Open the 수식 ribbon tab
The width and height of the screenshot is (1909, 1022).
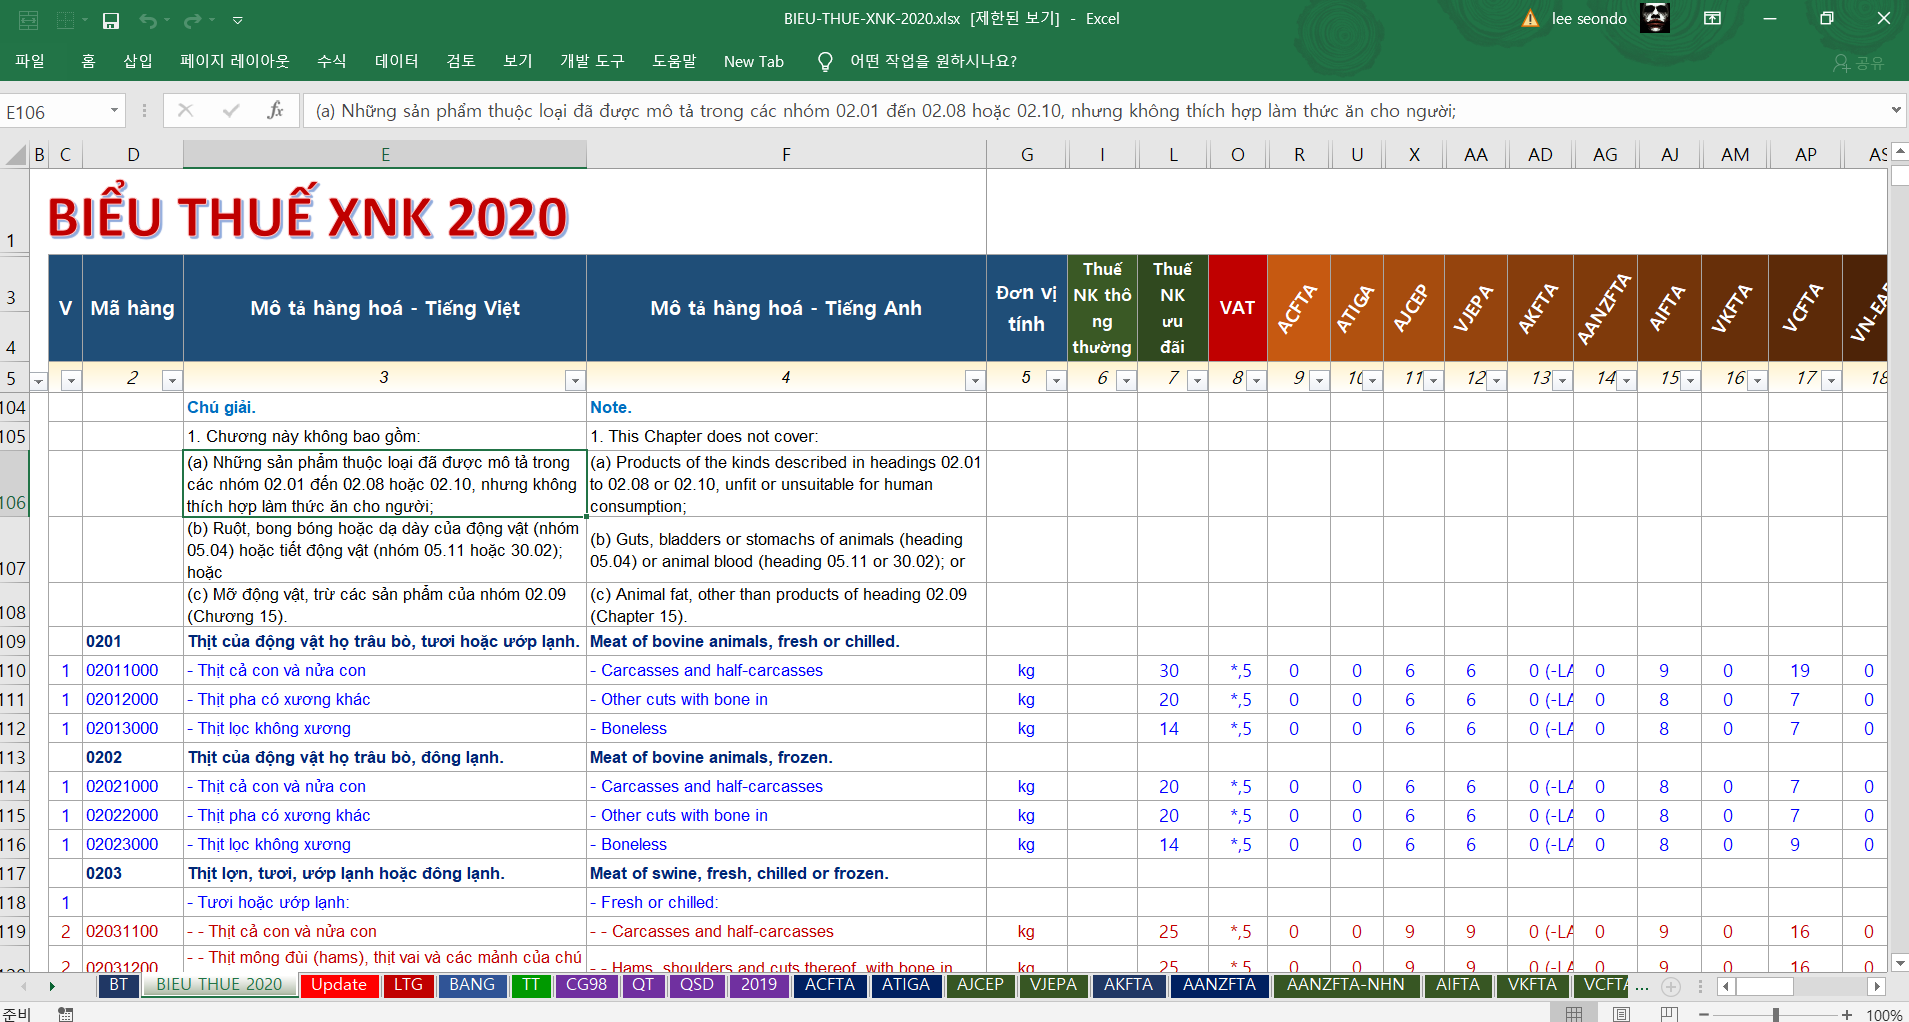pos(332,61)
